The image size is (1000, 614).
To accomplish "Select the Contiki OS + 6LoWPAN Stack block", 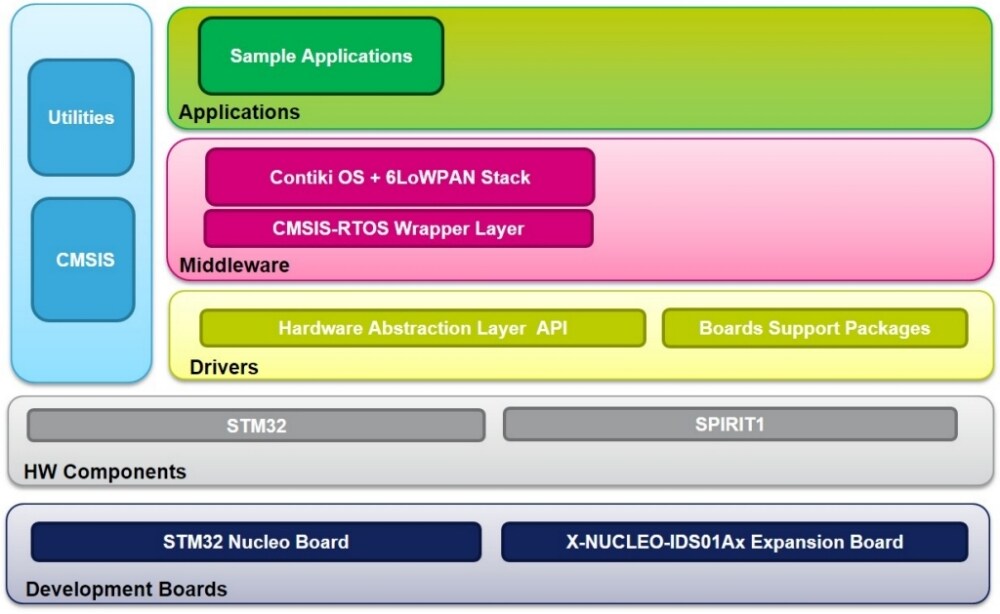I will tap(399, 177).
